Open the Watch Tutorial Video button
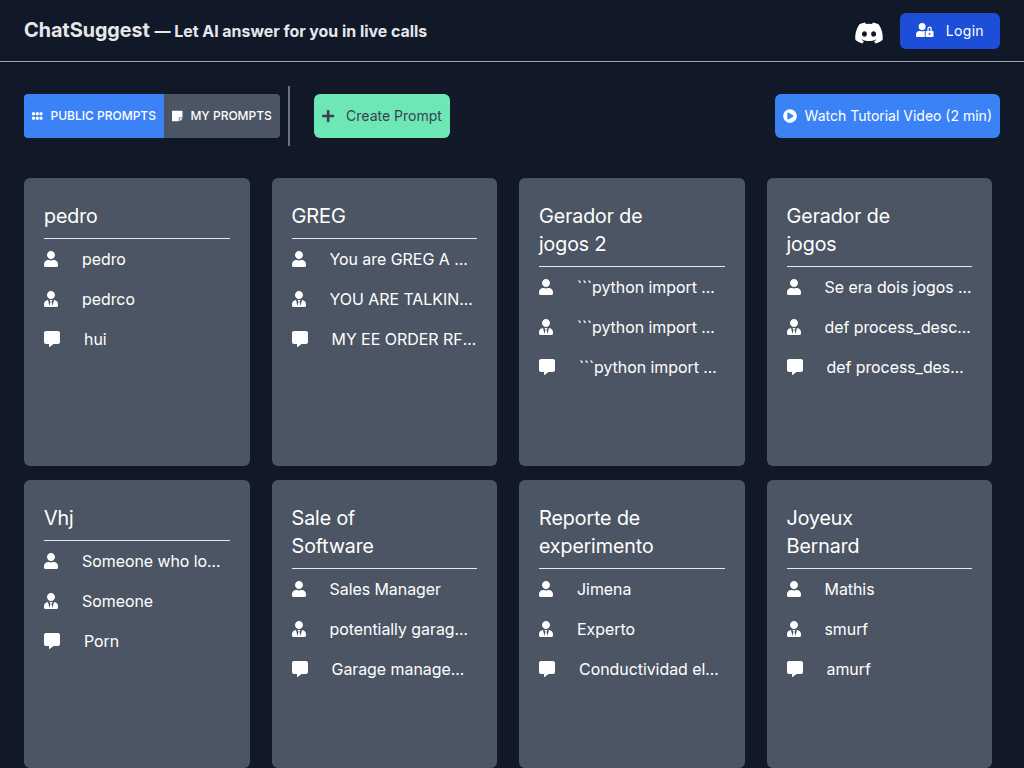The height and width of the screenshot is (768, 1024). point(888,116)
